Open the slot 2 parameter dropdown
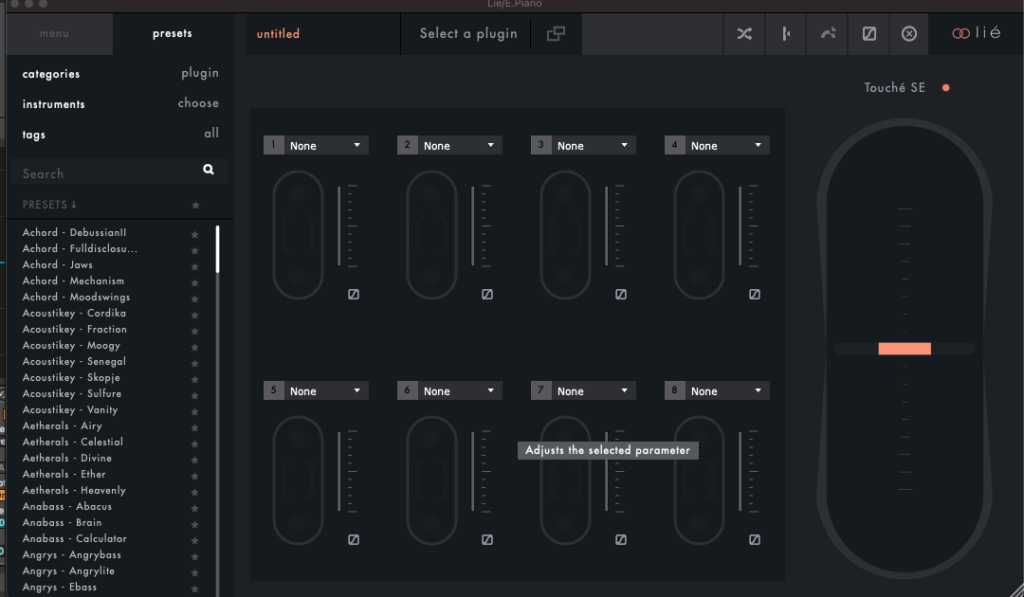 [x=450, y=146]
